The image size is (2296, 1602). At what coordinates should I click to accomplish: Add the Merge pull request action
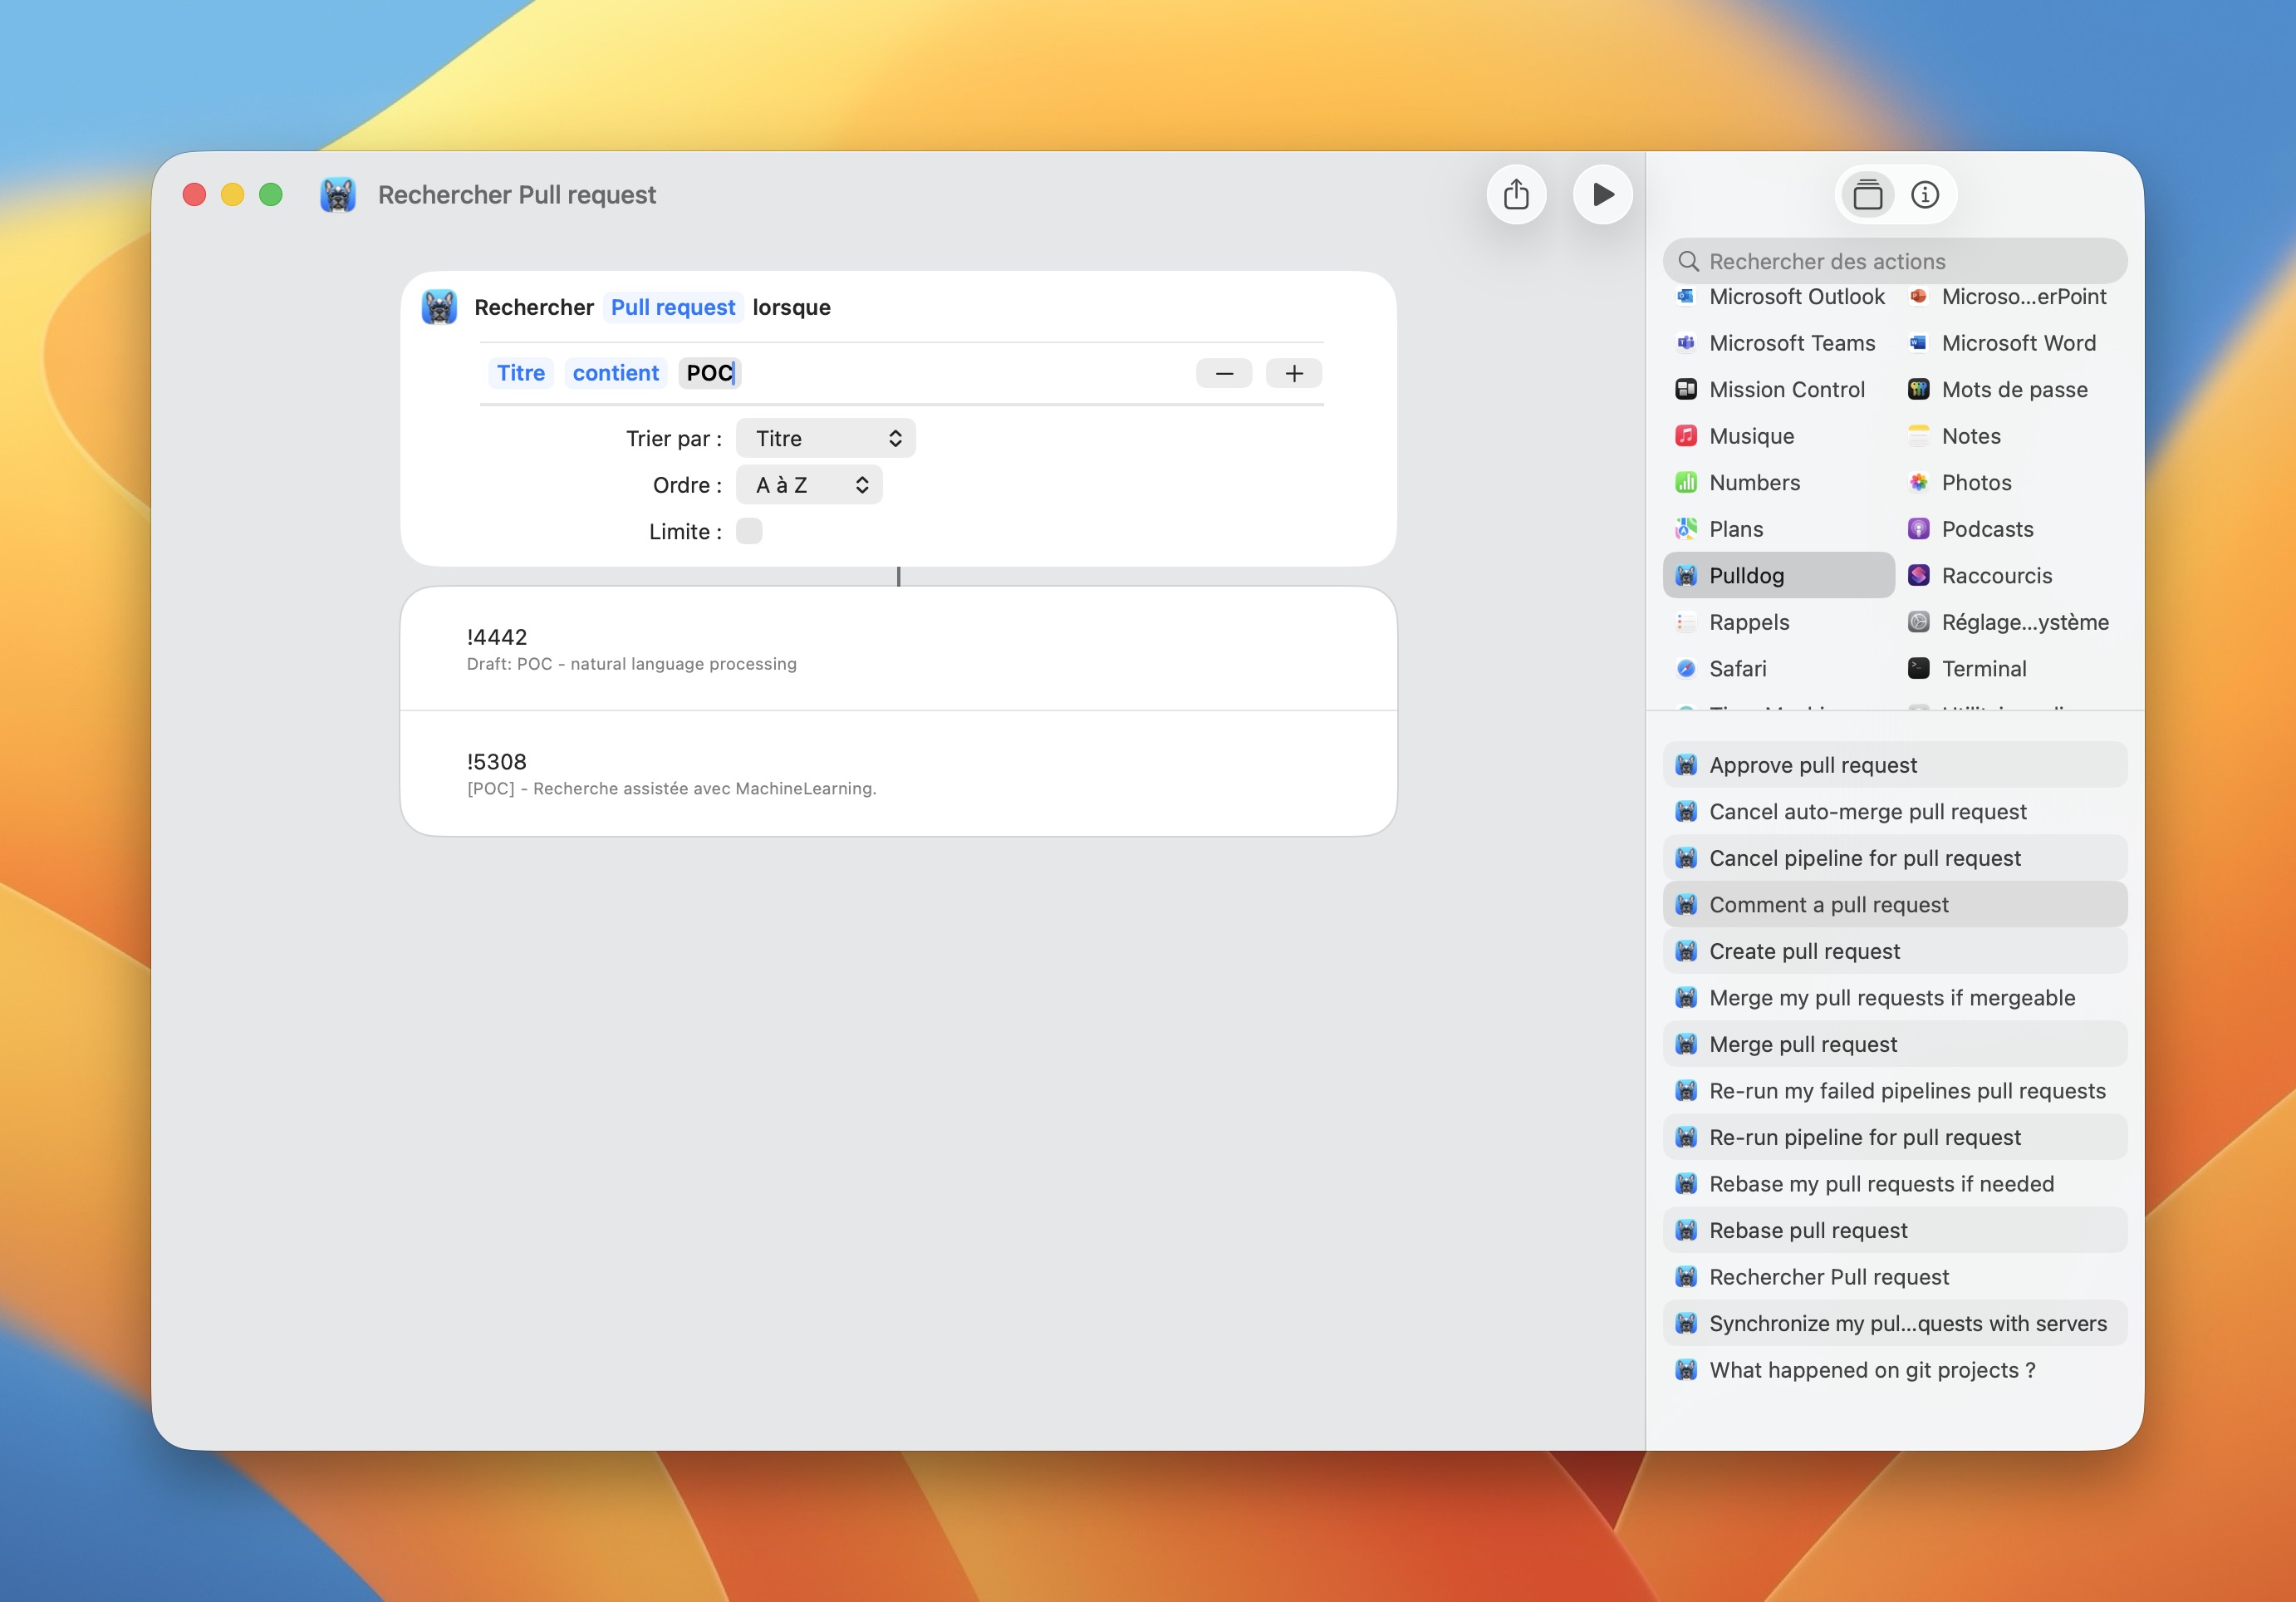point(1802,1044)
